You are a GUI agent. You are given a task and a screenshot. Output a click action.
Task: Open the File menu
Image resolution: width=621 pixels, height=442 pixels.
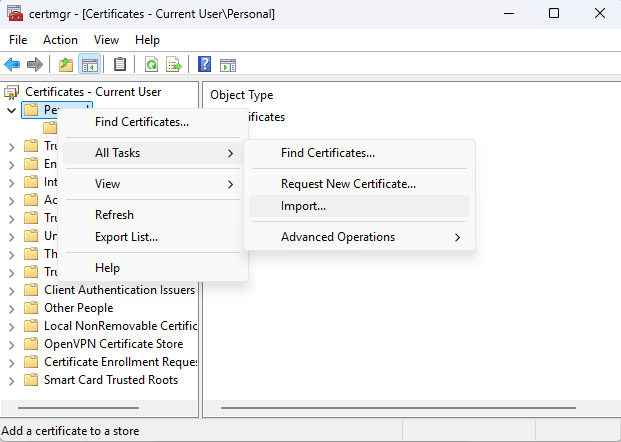coord(18,40)
